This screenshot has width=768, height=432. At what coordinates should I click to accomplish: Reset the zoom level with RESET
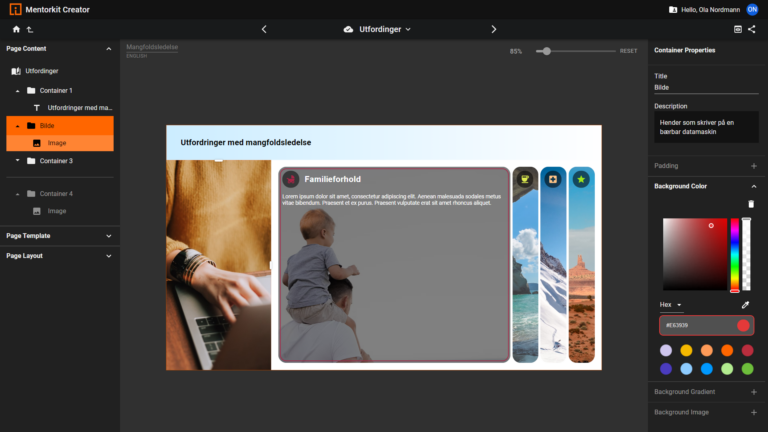(x=628, y=51)
